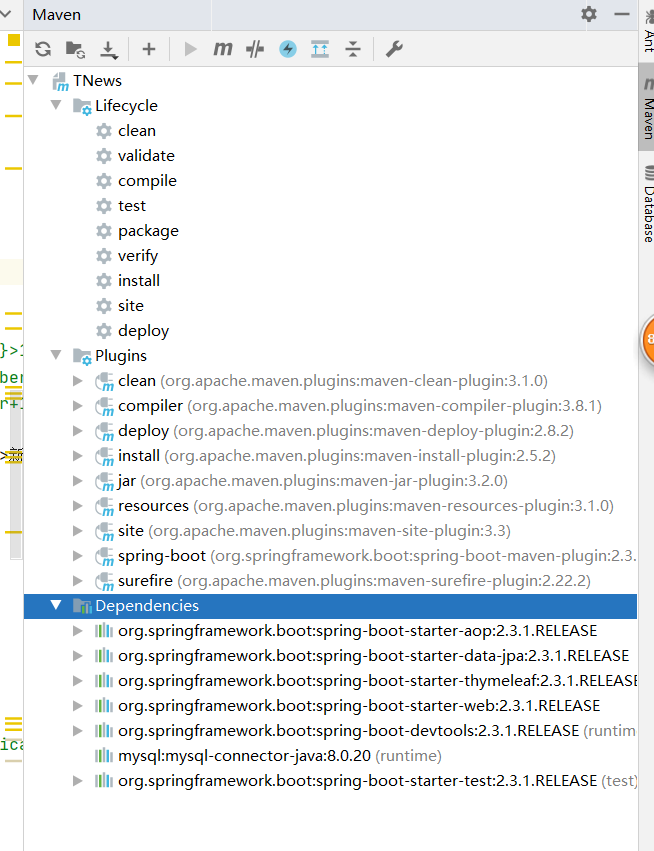Expand spring-boot-devtools dependency
Viewport: 654px width, 851px height.
(x=78, y=731)
